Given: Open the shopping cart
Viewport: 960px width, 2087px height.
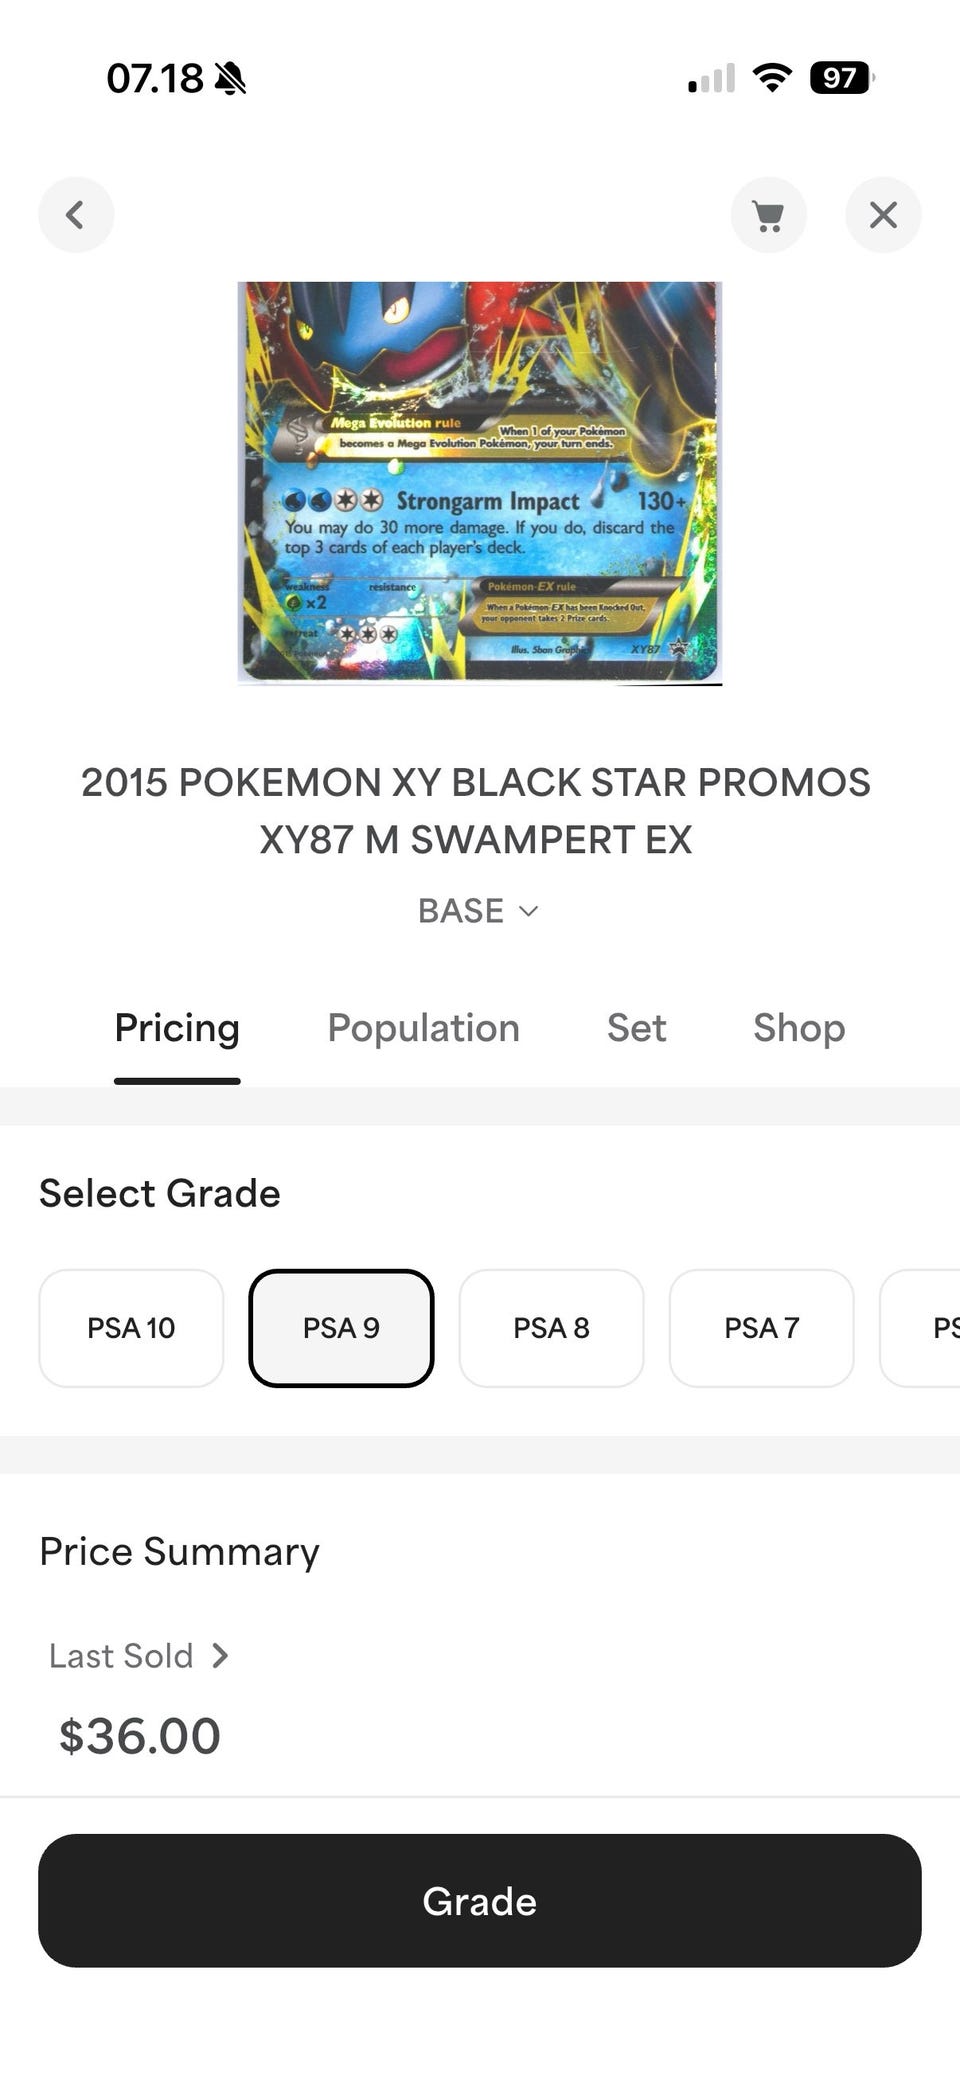Looking at the screenshot, I should click(x=768, y=215).
